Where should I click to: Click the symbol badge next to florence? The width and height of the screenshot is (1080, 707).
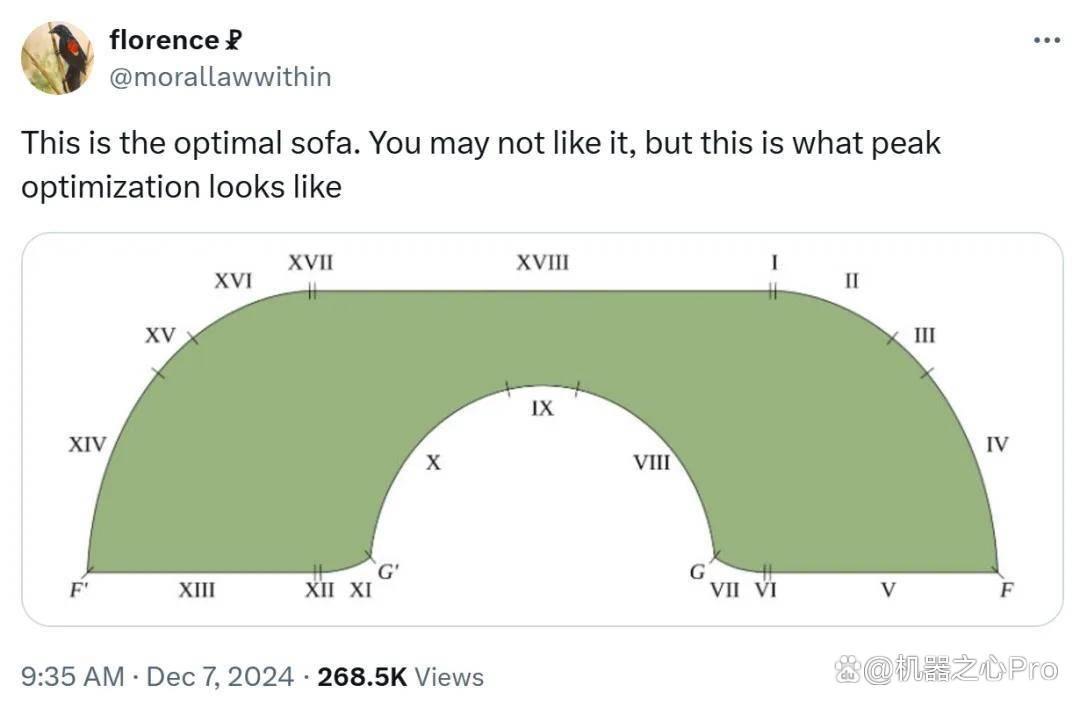tap(233, 41)
